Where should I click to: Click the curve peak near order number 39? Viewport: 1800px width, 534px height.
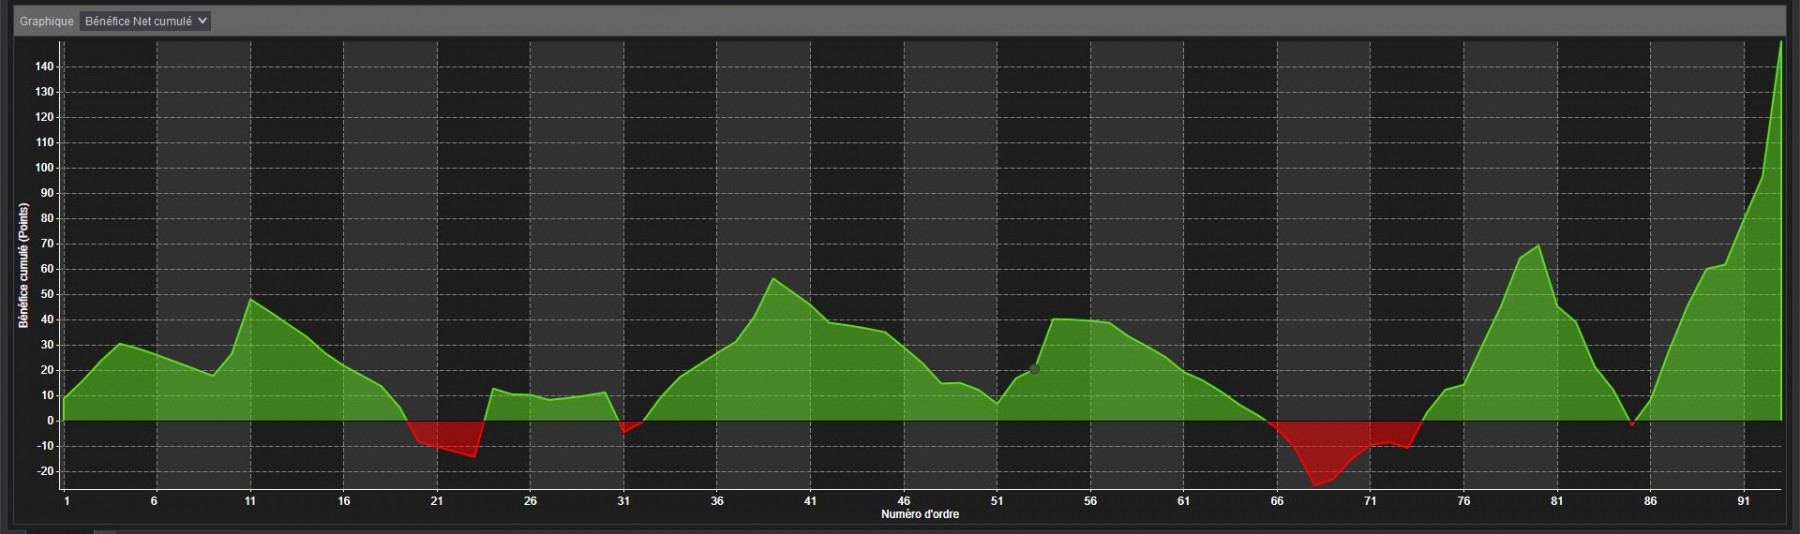click(773, 278)
